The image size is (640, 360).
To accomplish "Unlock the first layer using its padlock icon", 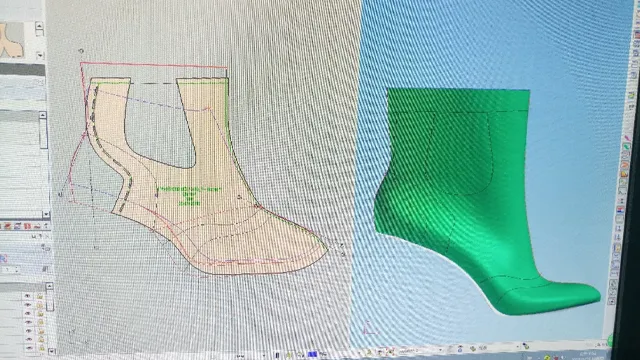I will click(x=40, y=296).
